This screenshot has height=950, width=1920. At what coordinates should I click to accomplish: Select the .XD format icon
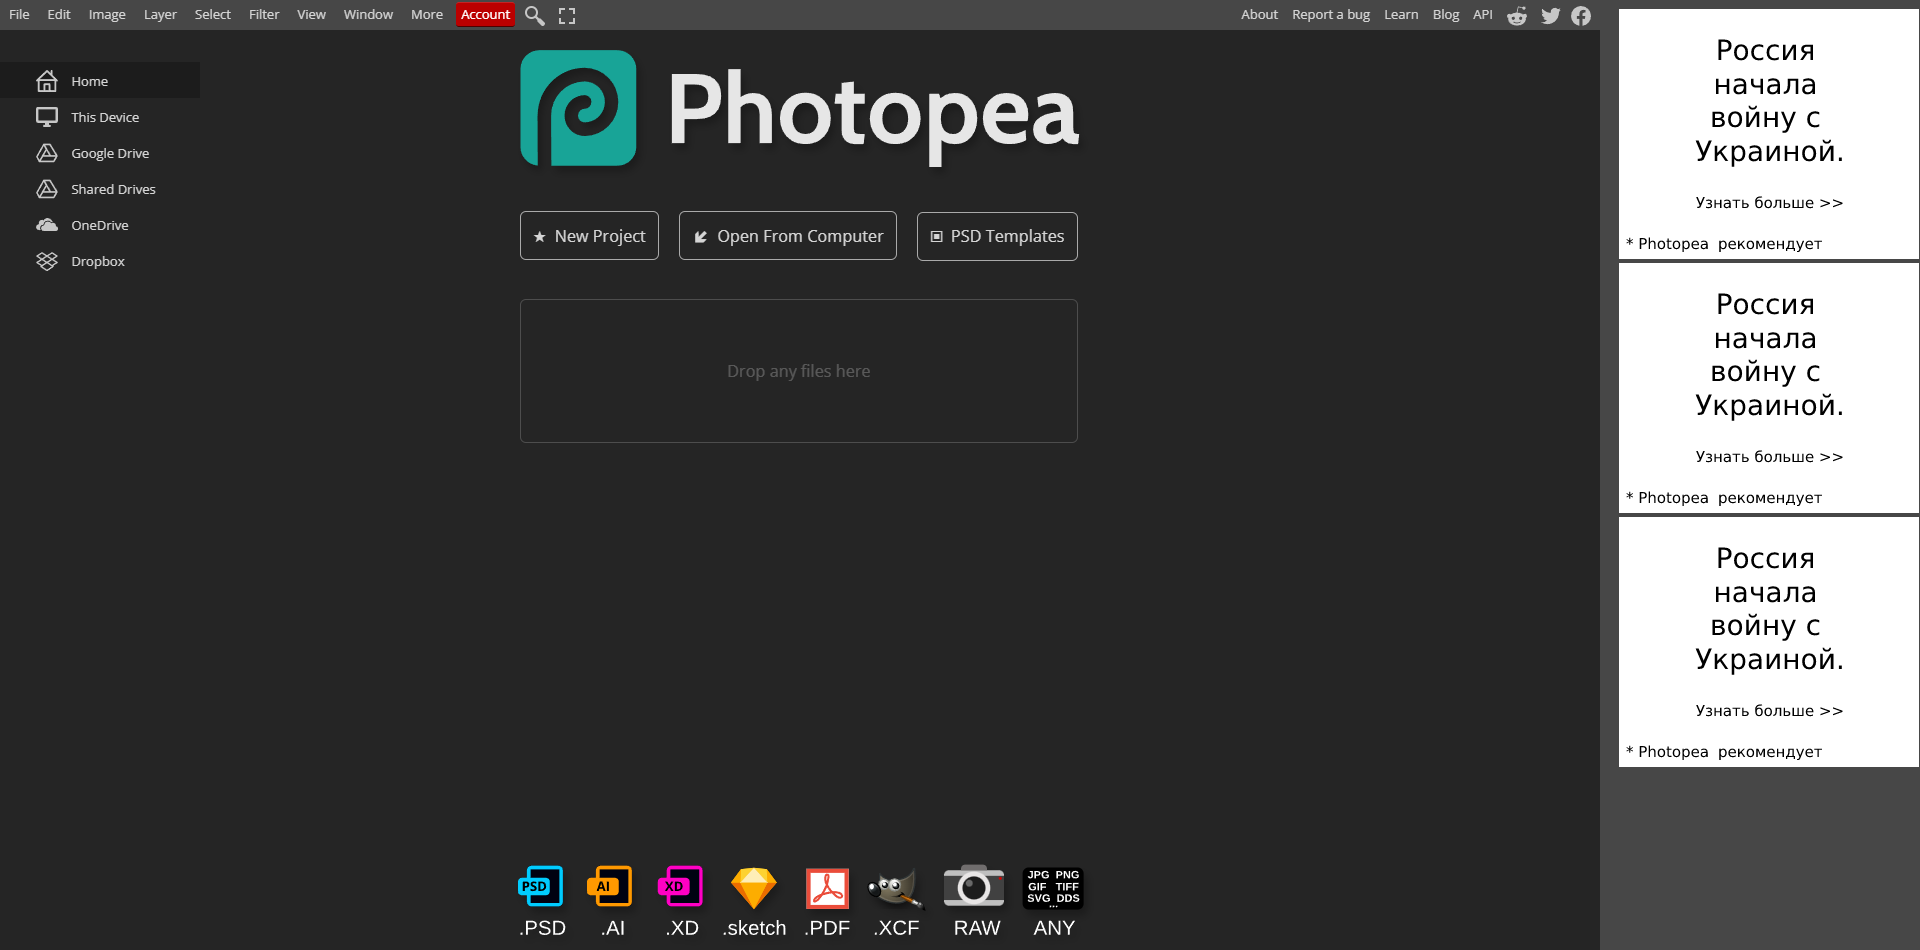(680, 887)
